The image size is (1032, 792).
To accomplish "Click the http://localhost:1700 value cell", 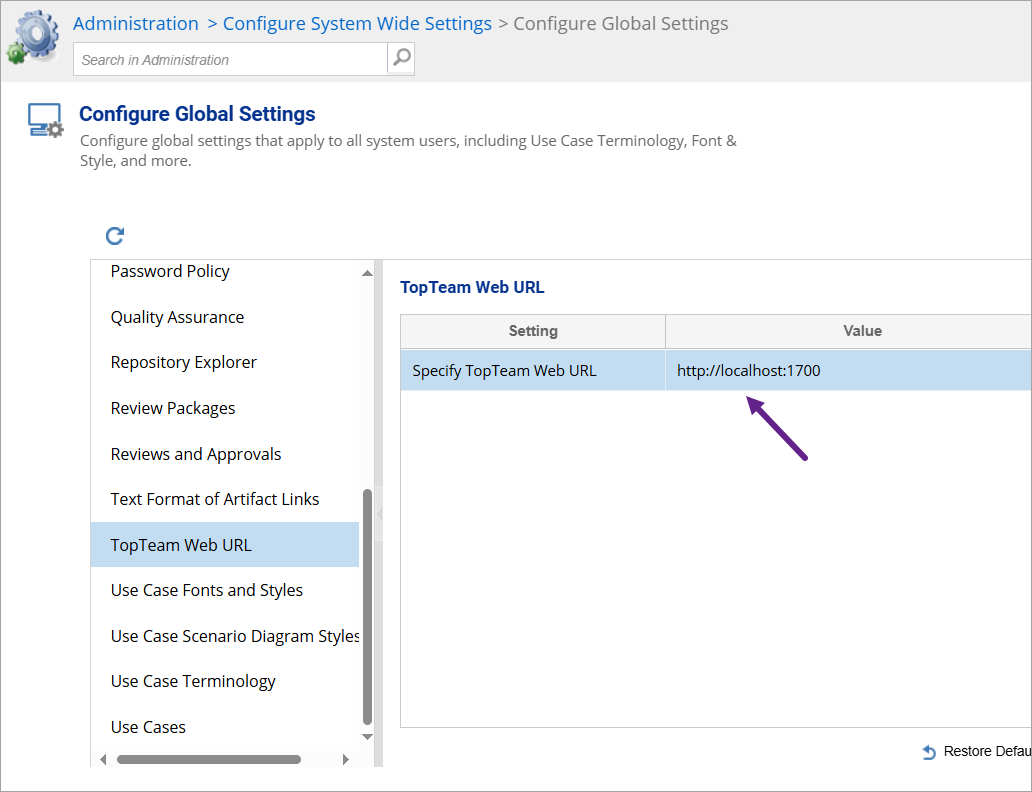I will tap(848, 371).
